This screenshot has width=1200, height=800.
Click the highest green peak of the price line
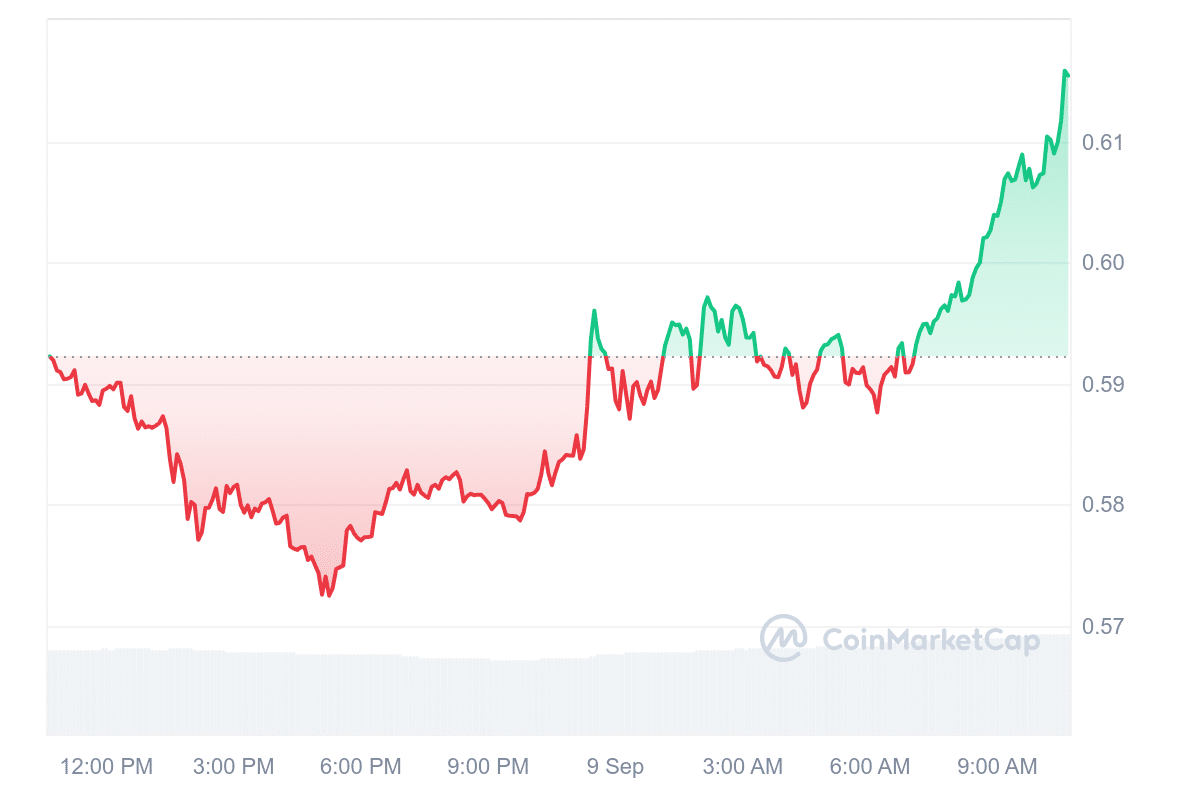click(1065, 71)
